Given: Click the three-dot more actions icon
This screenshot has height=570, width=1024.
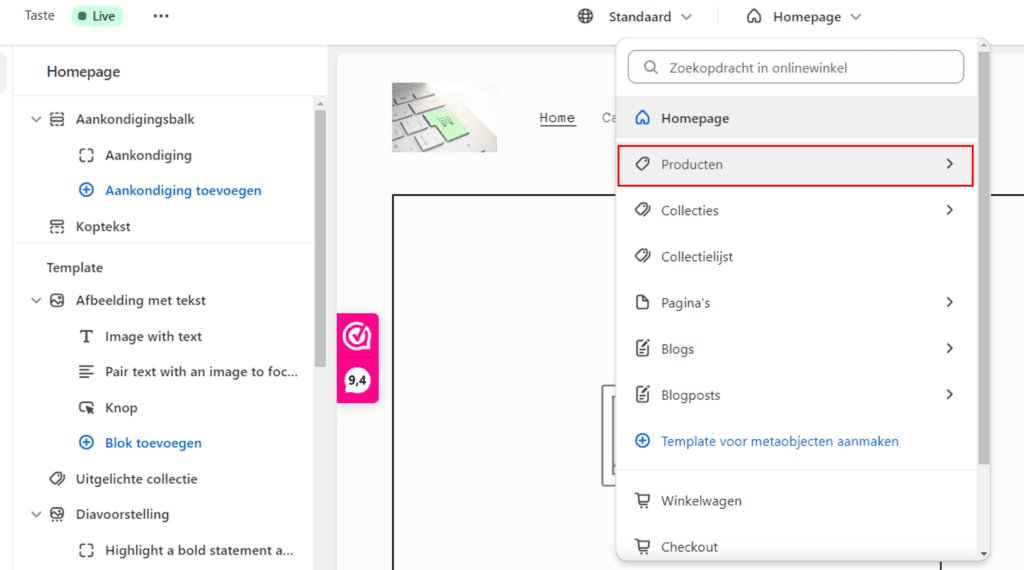Looking at the screenshot, I should [161, 16].
